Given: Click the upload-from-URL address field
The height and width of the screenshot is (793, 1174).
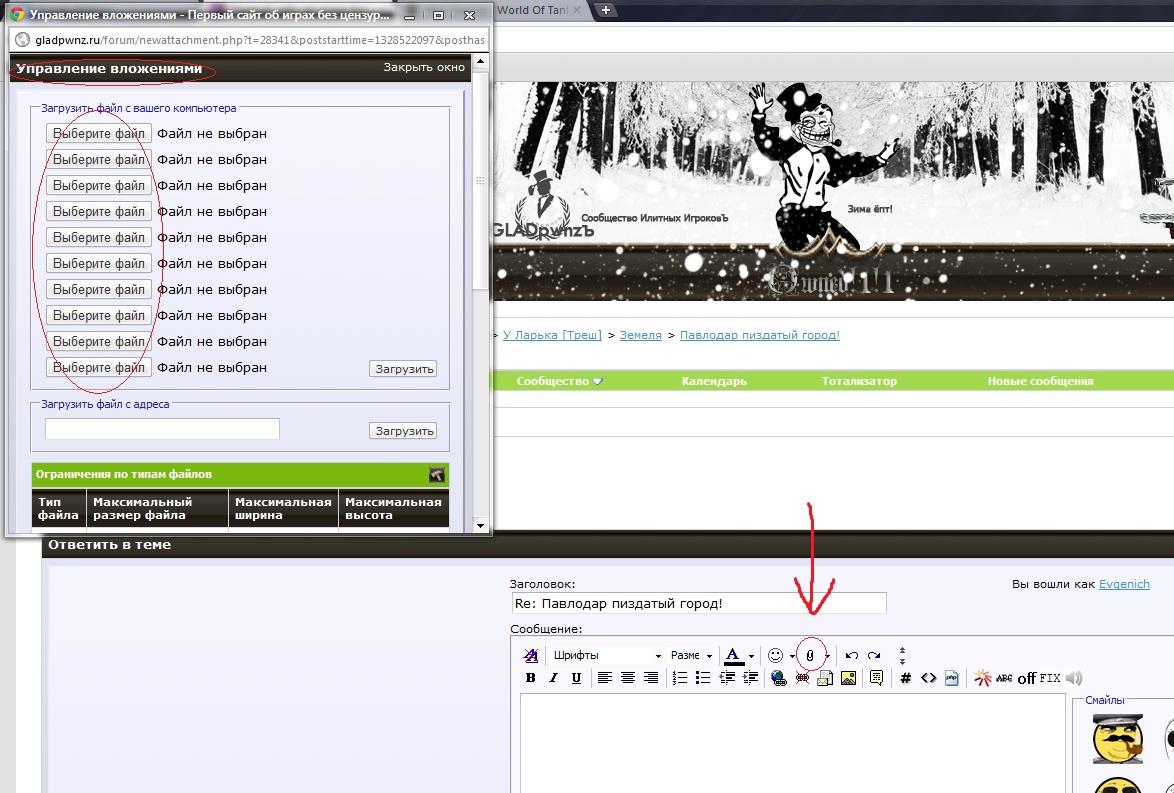Looking at the screenshot, I should [x=162, y=429].
